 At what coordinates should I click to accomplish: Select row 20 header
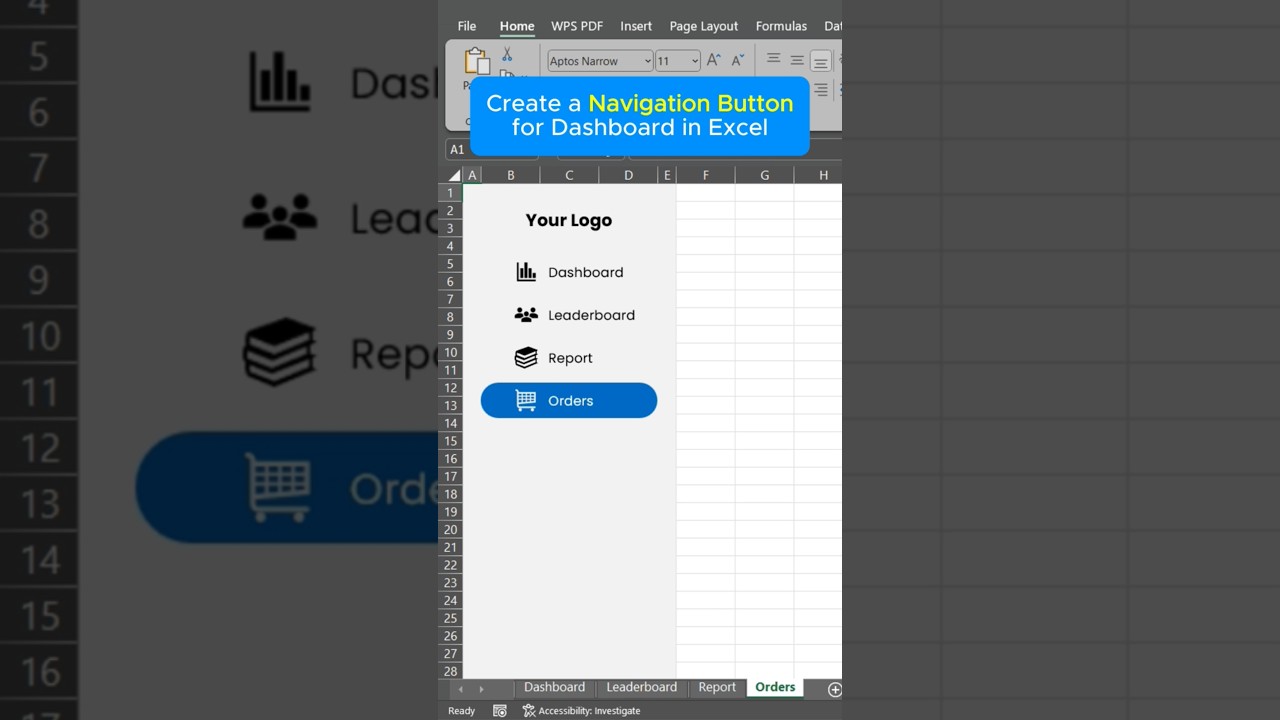pyautogui.click(x=451, y=530)
